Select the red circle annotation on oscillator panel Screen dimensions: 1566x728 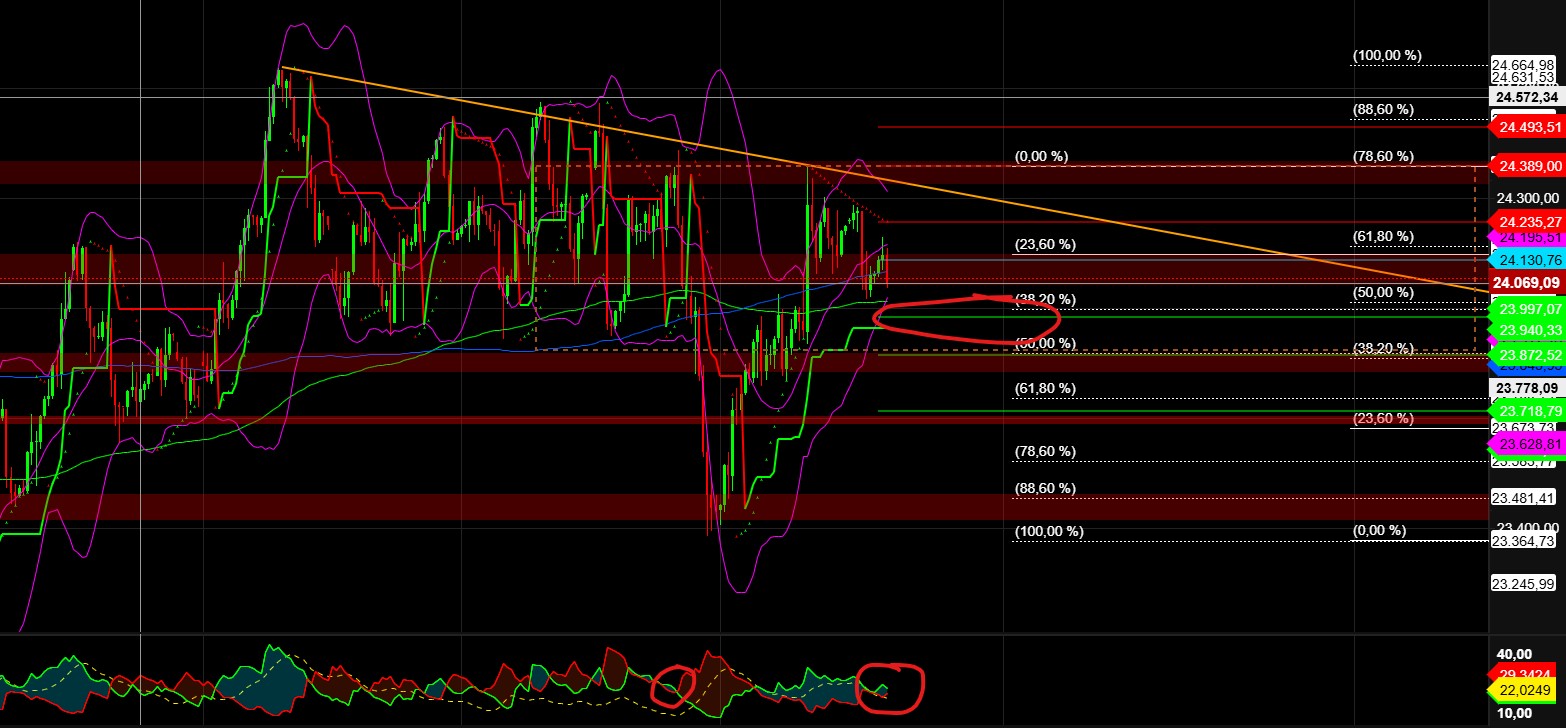(x=890, y=687)
